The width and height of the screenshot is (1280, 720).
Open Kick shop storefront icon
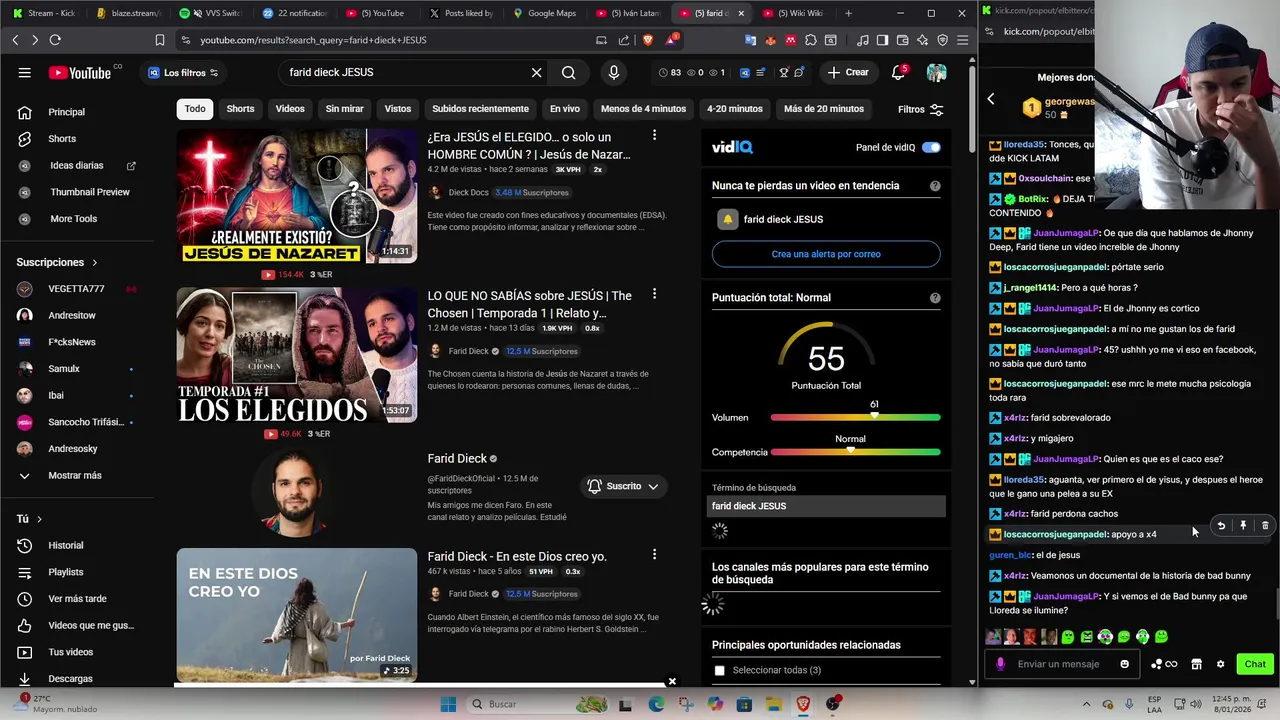pyautogui.click(x=1196, y=664)
